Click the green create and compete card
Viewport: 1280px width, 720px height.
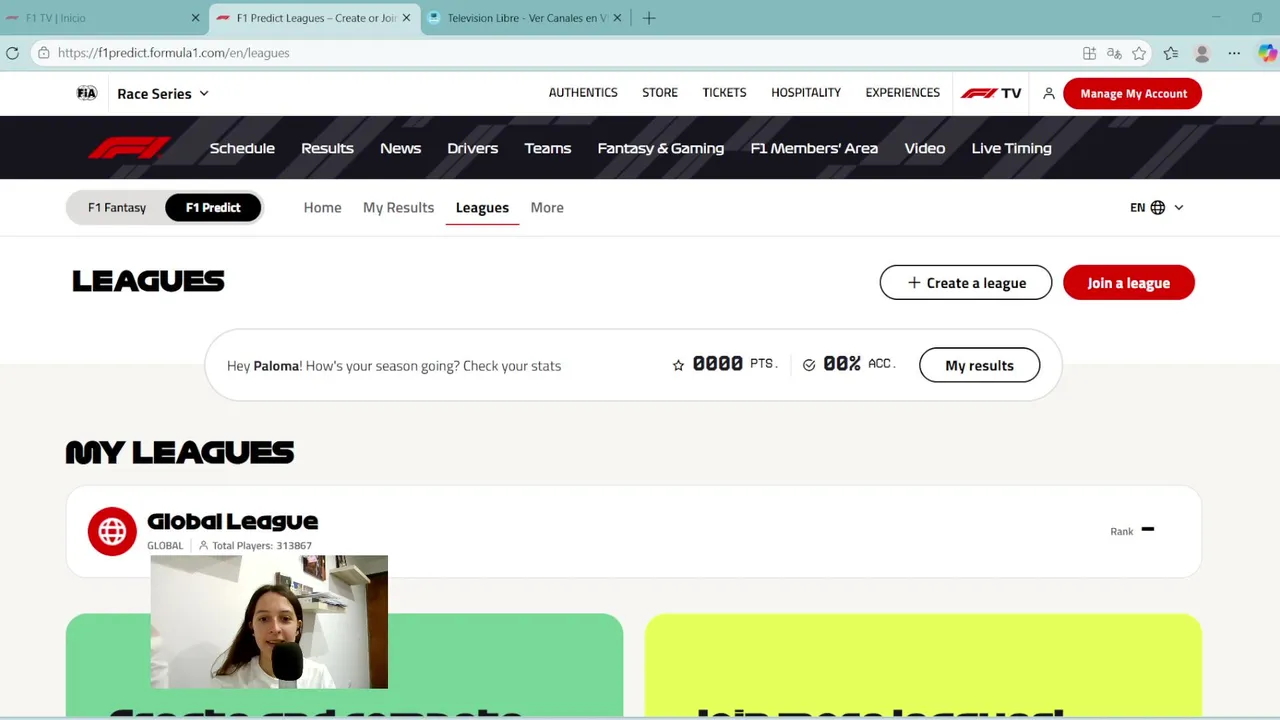point(344,666)
